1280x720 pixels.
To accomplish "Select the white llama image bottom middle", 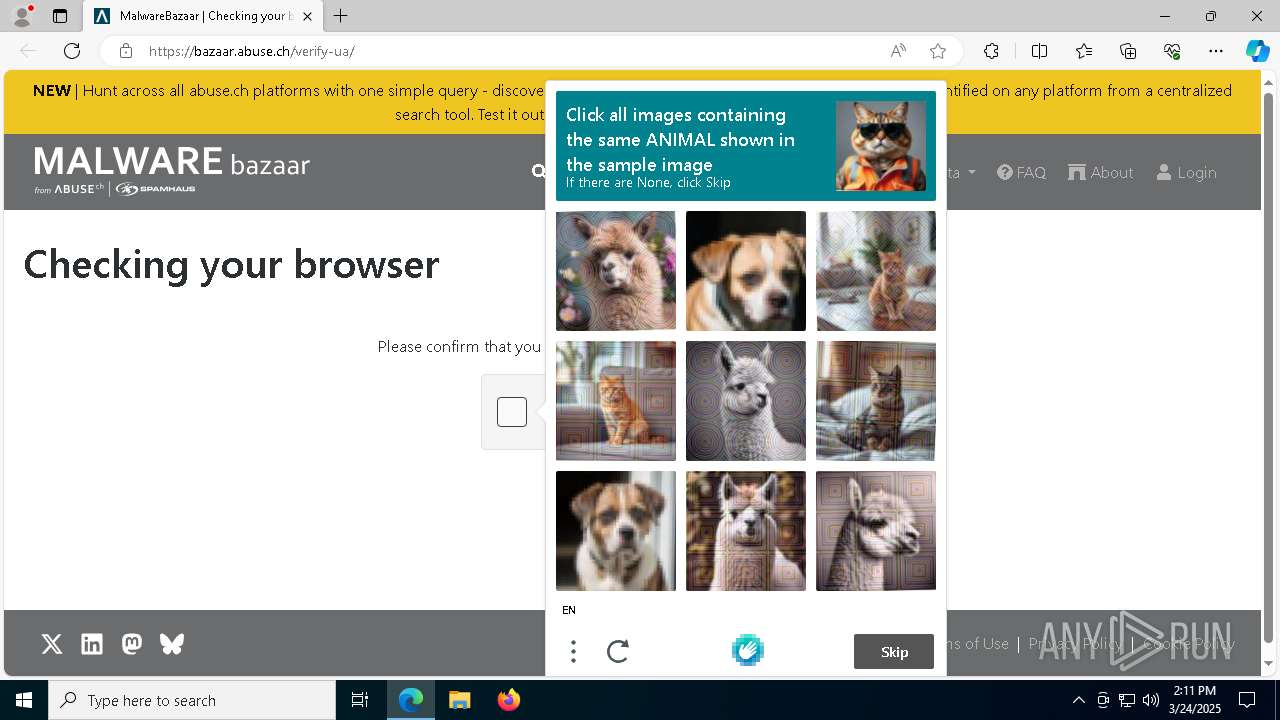I will (746, 531).
